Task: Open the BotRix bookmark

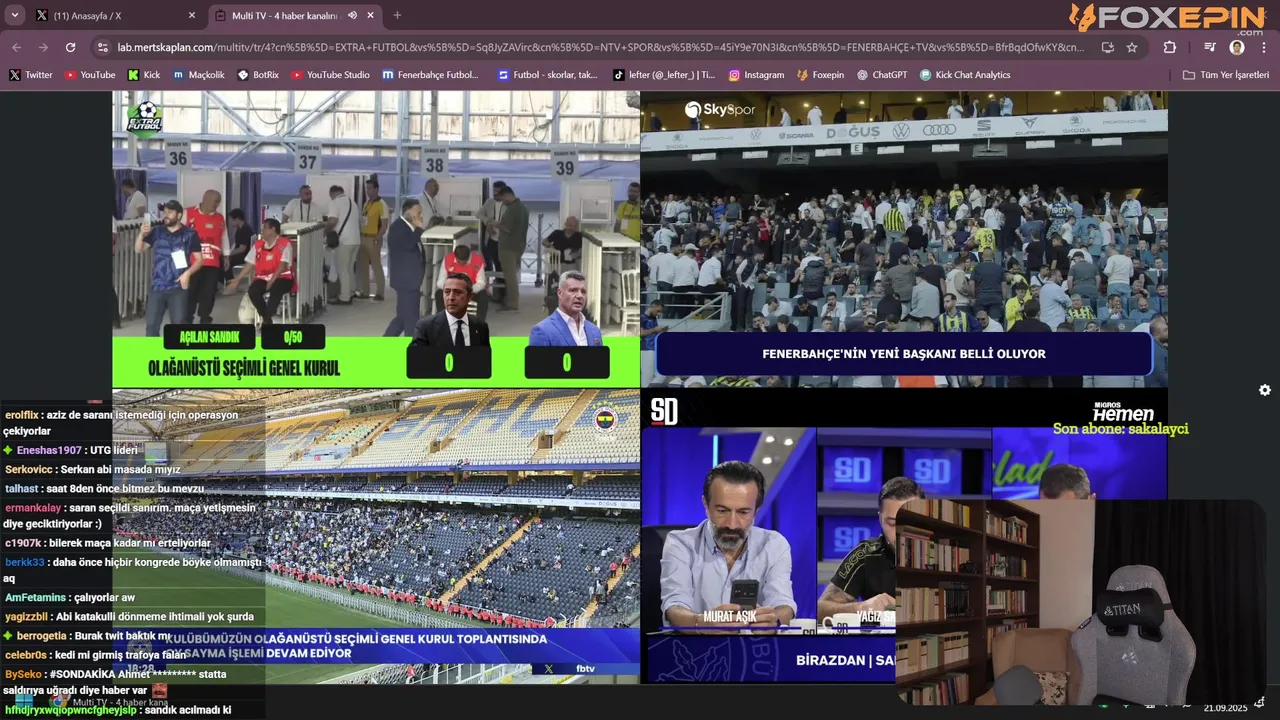Action: (x=258, y=75)
